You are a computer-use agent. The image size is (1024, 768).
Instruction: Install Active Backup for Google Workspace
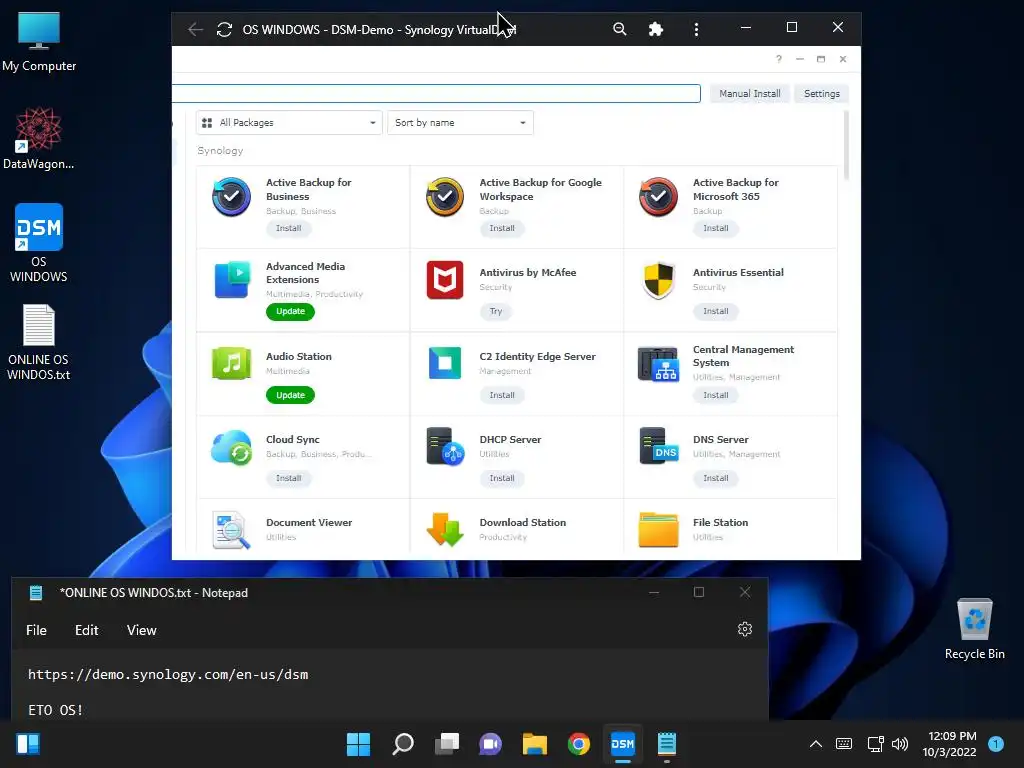coord(502,228)
